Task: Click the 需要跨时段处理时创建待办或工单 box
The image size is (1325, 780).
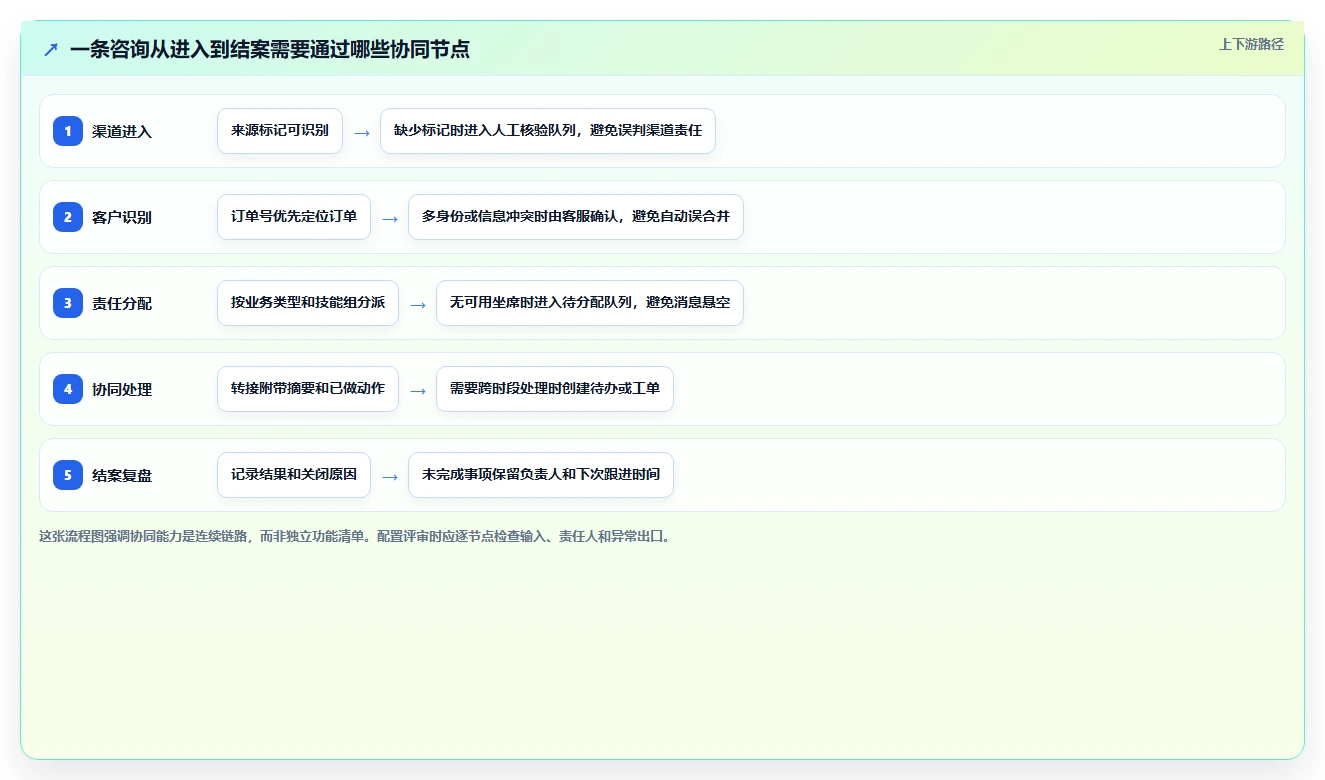Action: point(555,389)
